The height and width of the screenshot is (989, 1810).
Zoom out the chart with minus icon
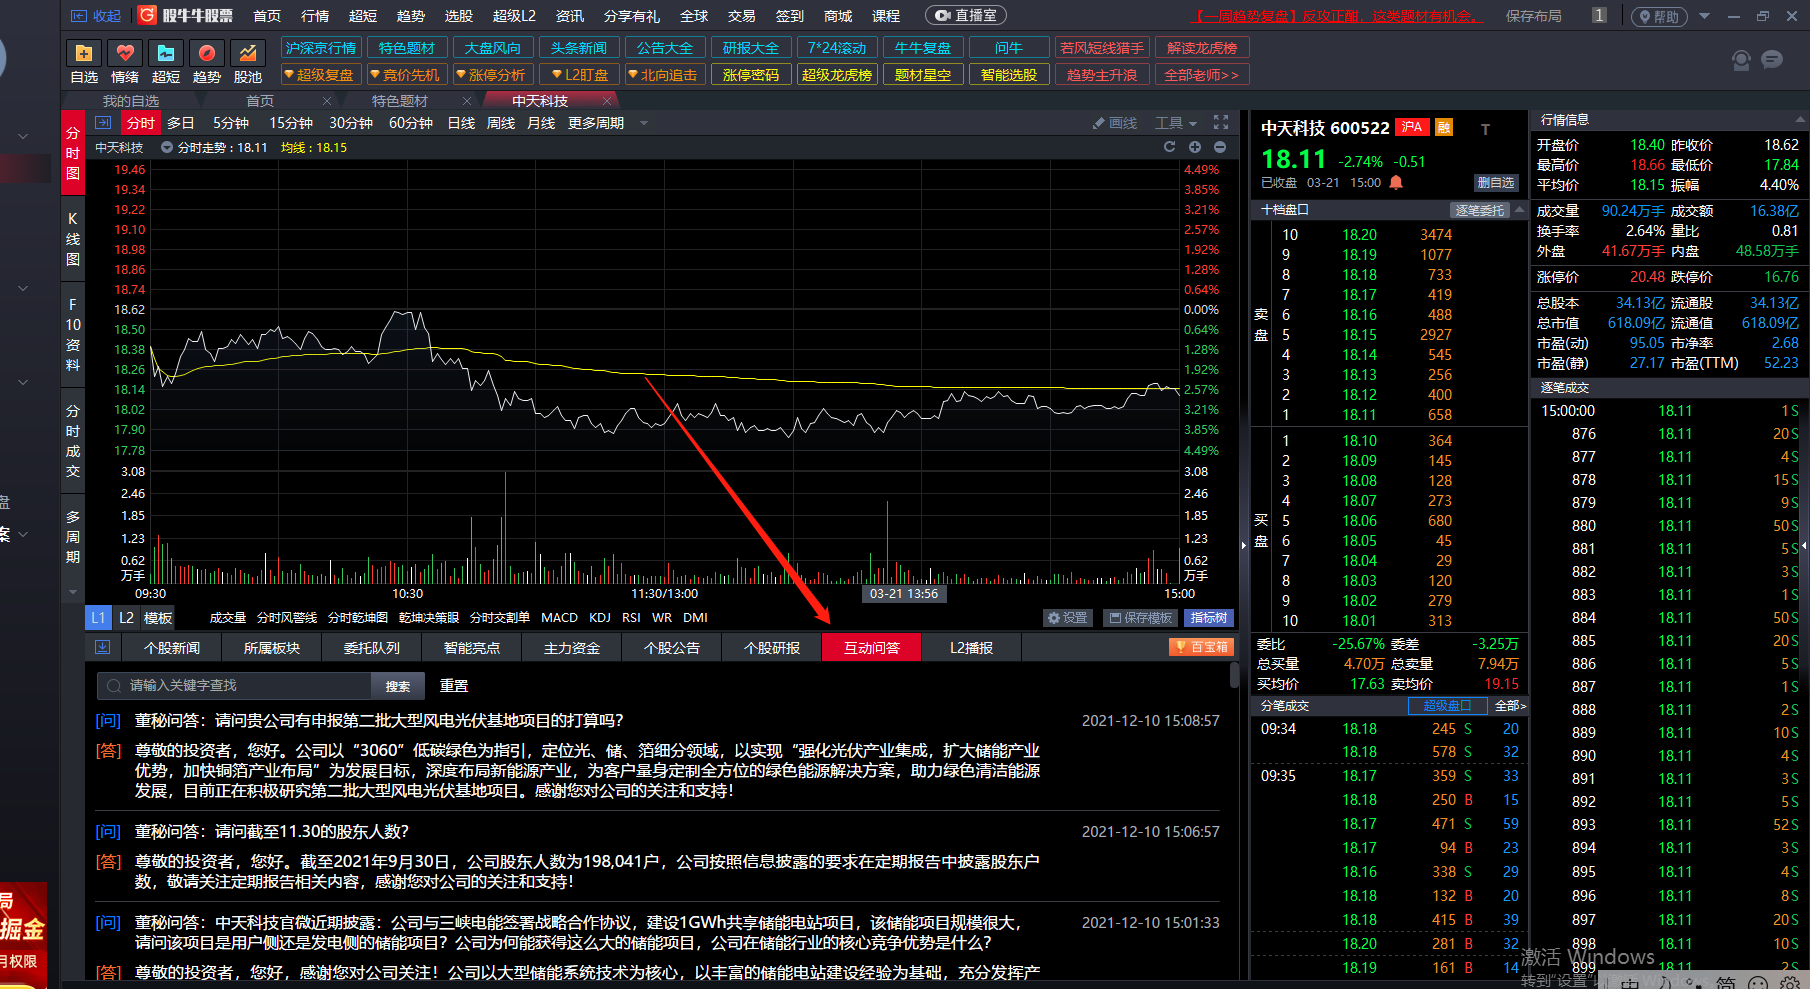(x=1219, y=147)
